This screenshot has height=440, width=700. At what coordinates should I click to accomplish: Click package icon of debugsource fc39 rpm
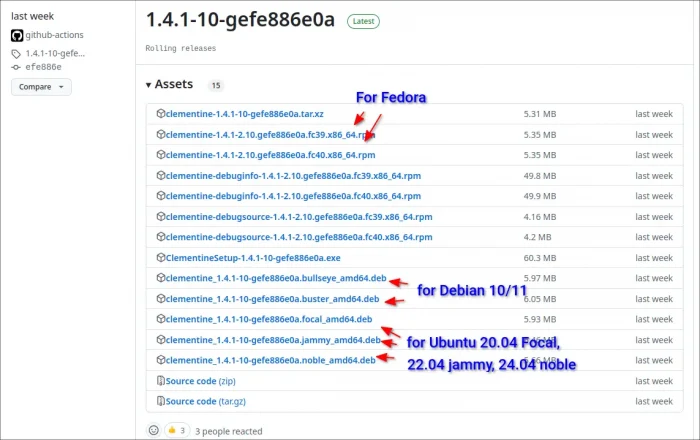(161, 216)
